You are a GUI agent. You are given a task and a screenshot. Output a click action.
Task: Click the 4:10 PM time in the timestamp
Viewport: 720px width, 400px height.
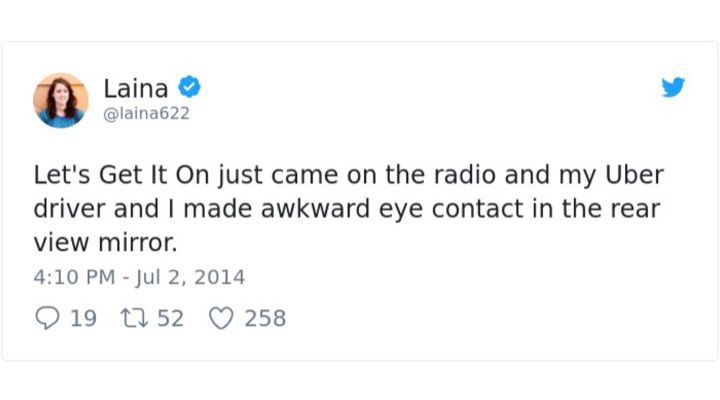point(75,277)
